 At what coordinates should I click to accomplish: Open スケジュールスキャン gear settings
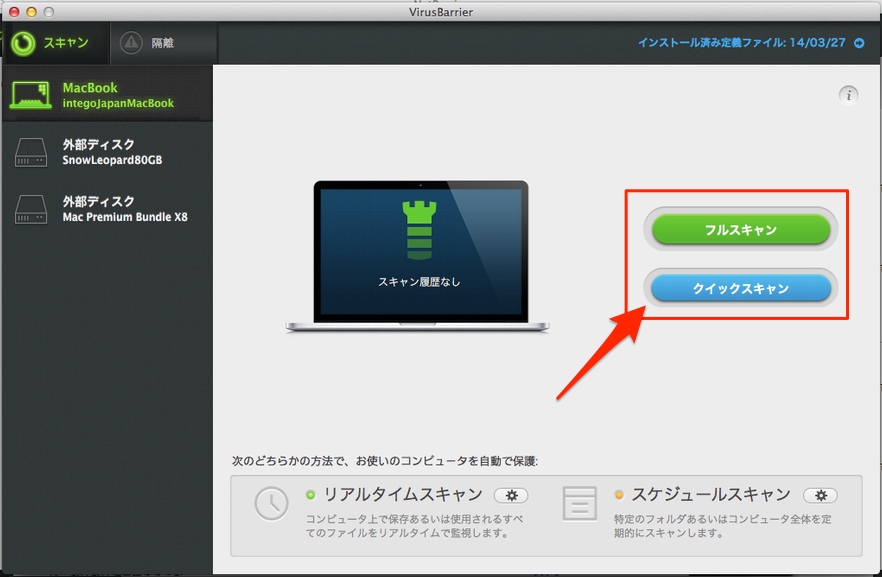tap(821, 495)
